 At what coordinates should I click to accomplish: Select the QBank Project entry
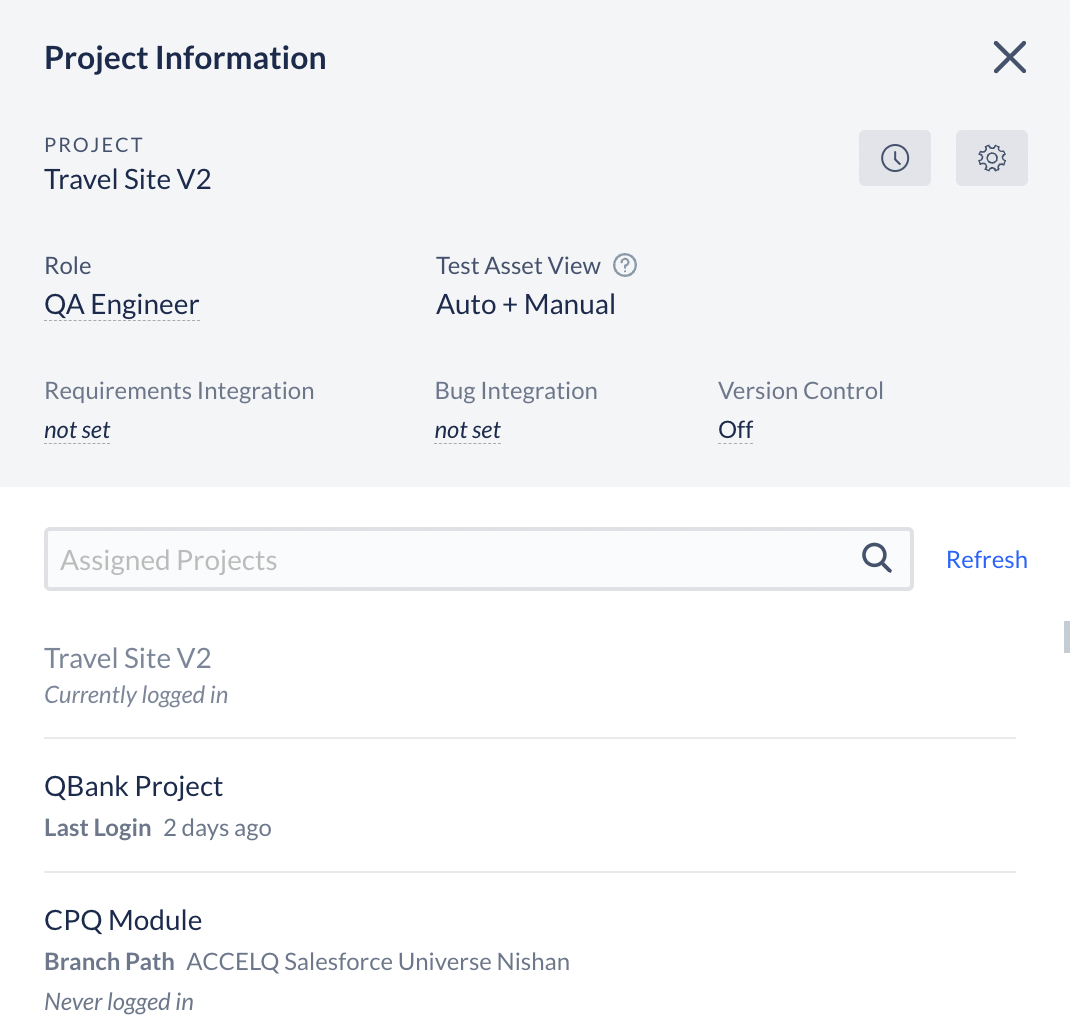134,786
